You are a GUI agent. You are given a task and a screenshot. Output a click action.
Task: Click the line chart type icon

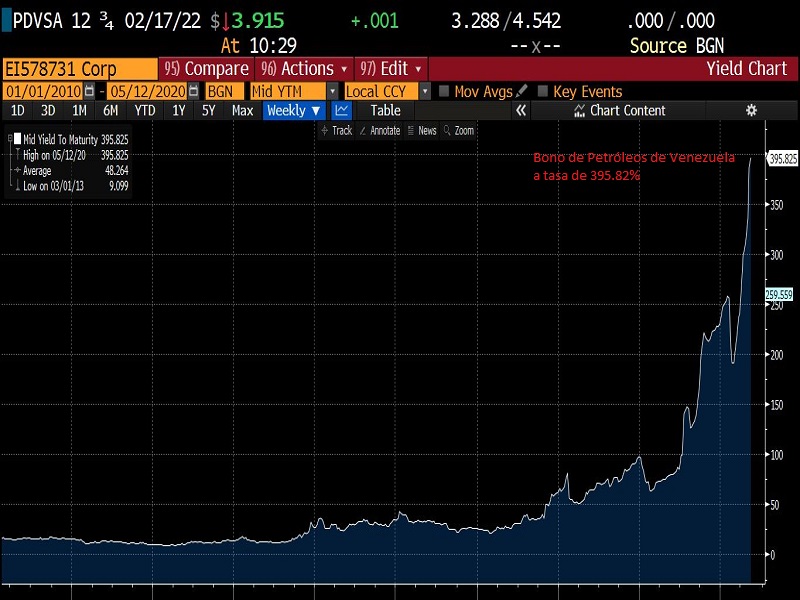tap(342, 111)
